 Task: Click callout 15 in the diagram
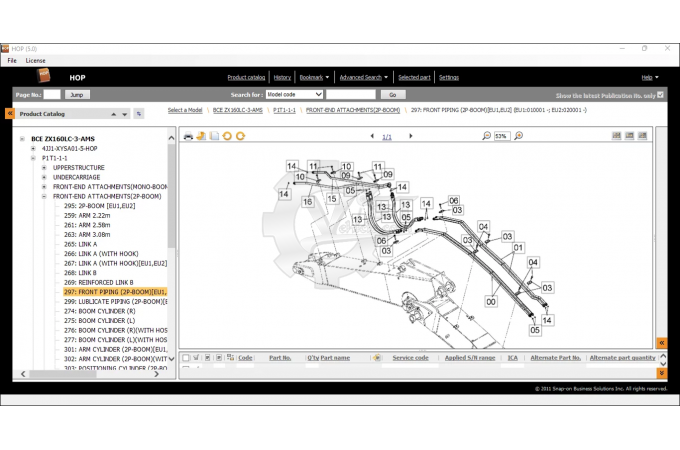tap(332, 199)
